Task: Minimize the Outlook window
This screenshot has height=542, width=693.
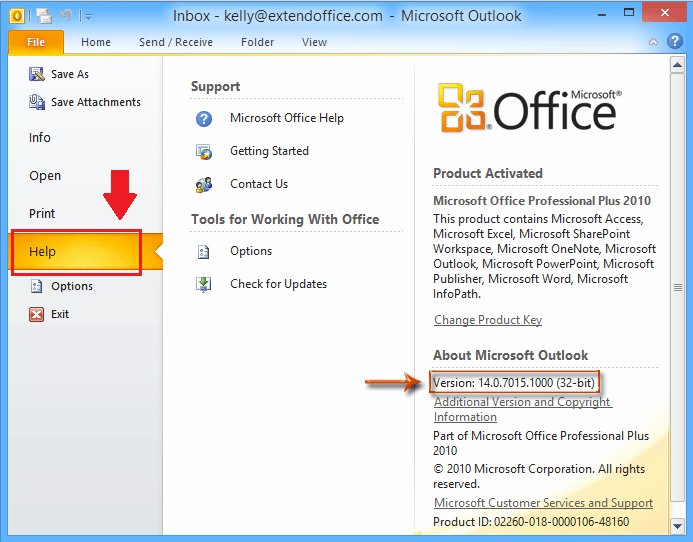Action: [x=602, y=15]
